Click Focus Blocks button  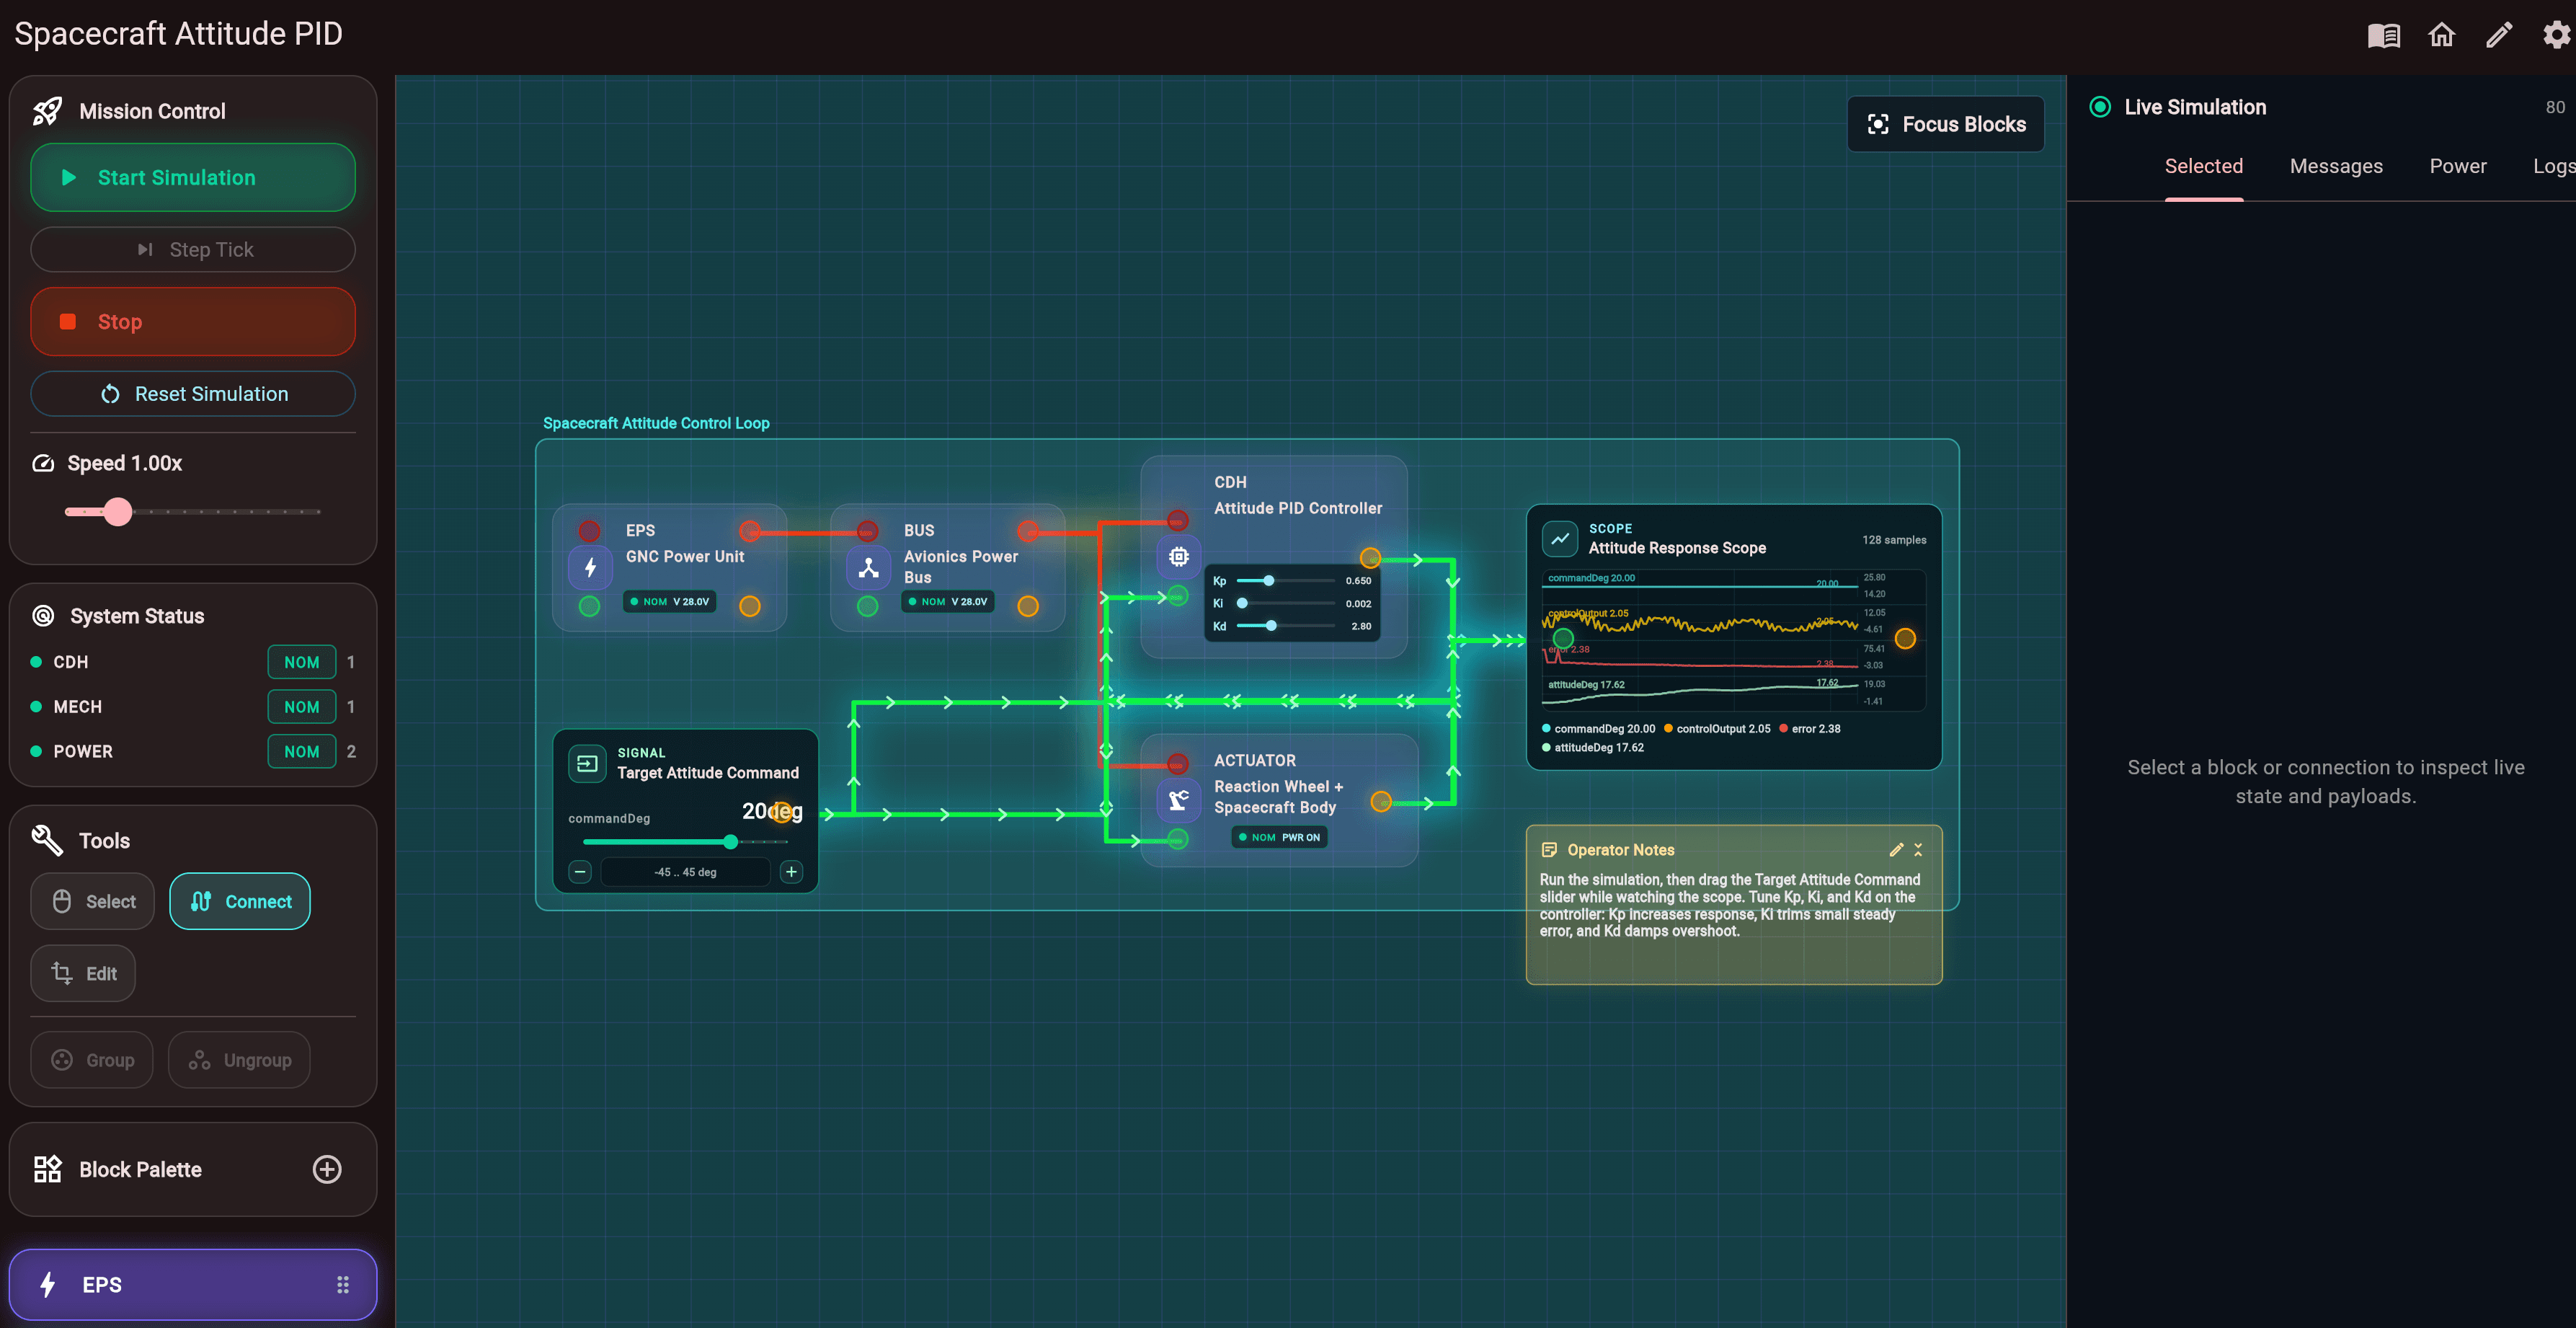coord(1945,124)
